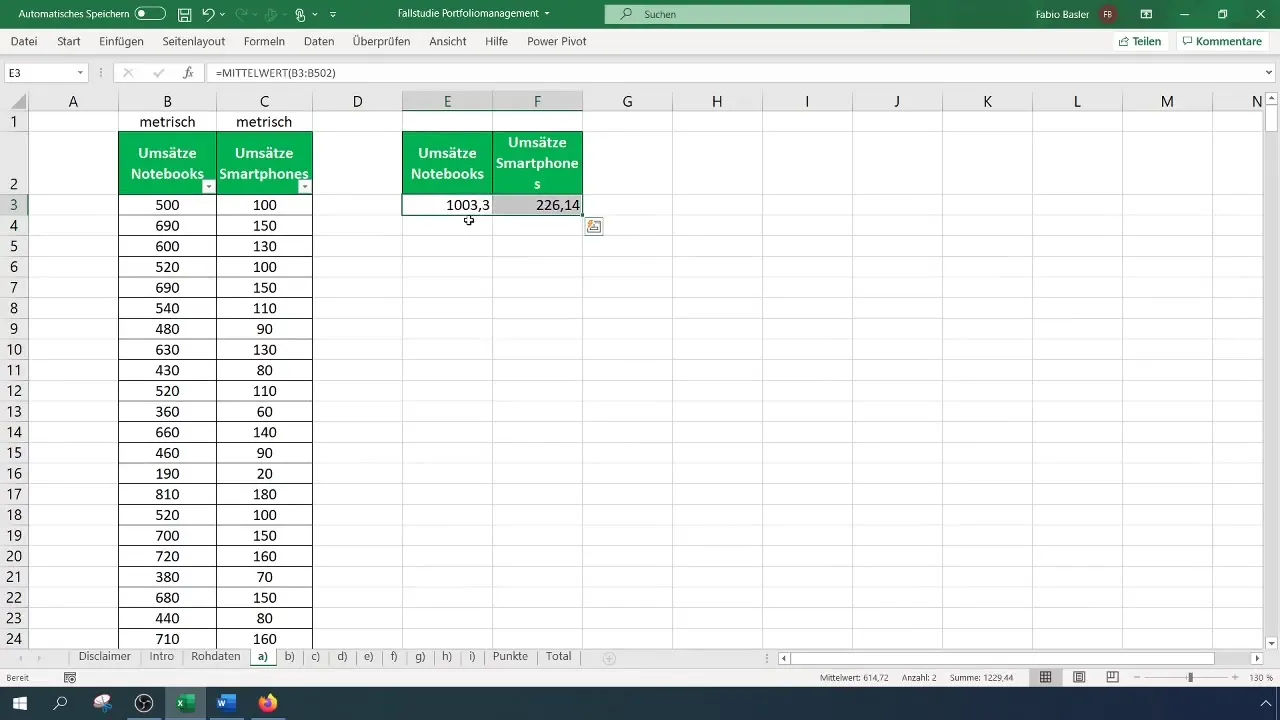The height and width of the screenshot is (720, 1280).
Task: Toggle Automatisches Speichern switch
Action: (x=151, y=14)
